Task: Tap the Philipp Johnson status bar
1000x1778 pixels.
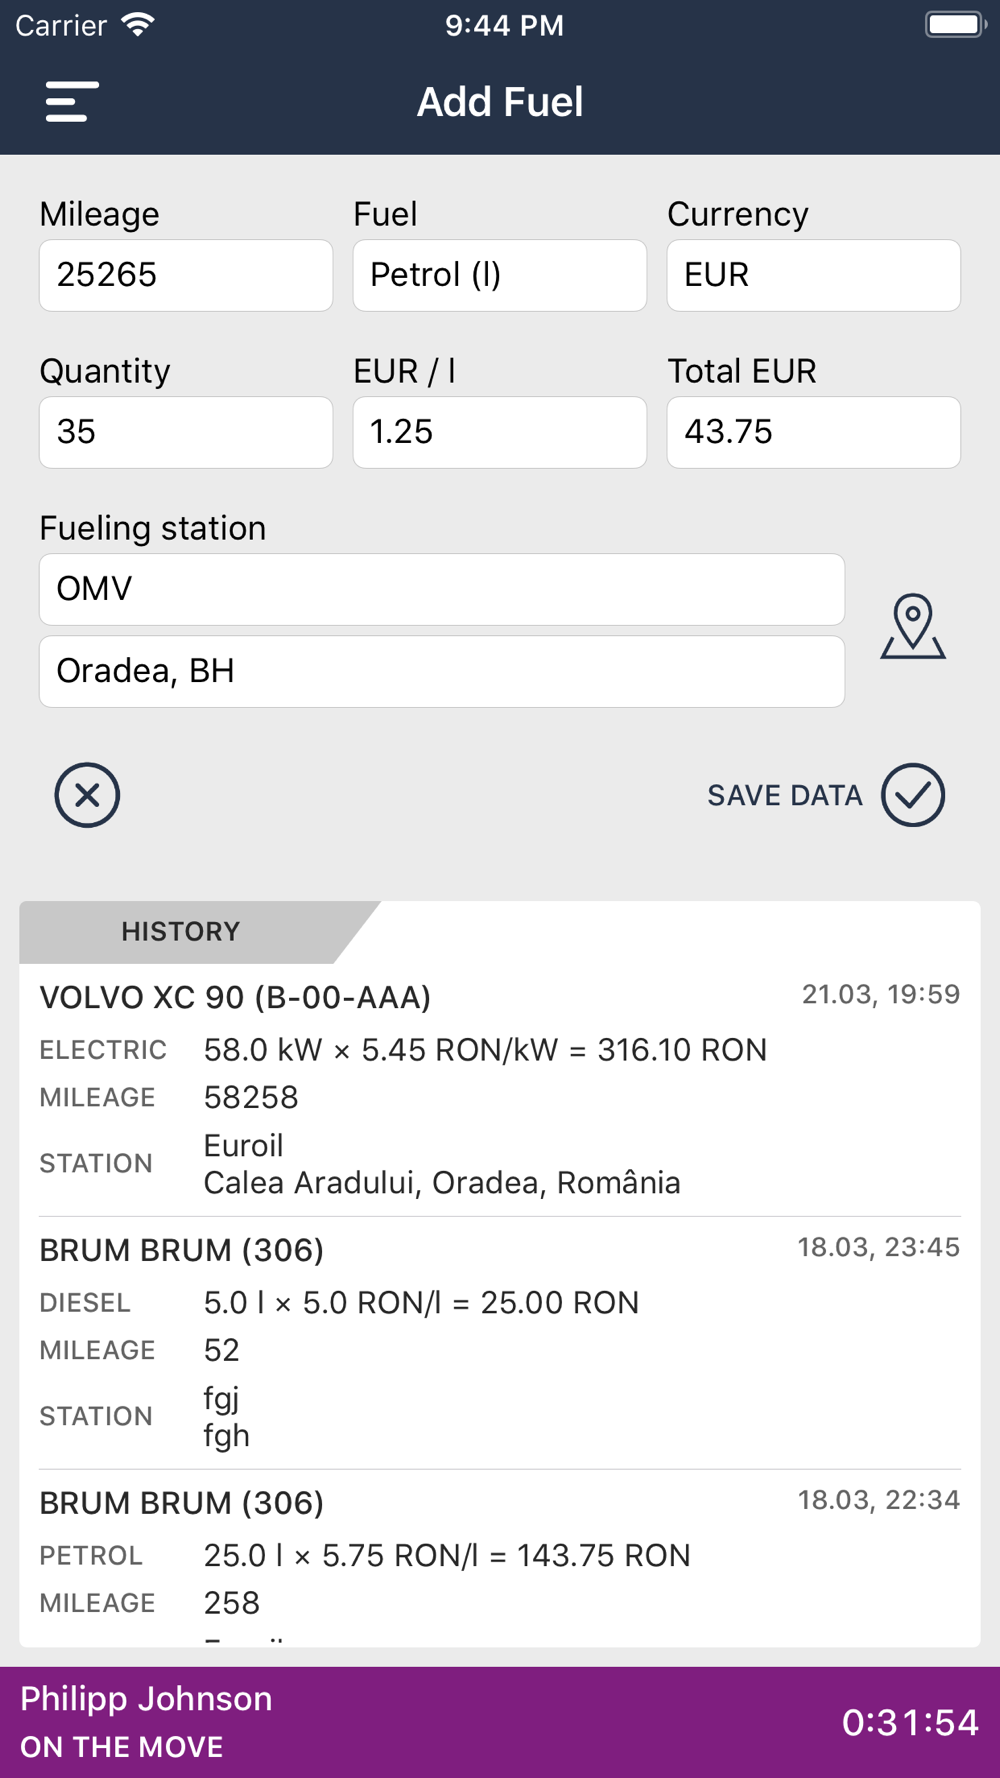Action: pos(500,1722)
